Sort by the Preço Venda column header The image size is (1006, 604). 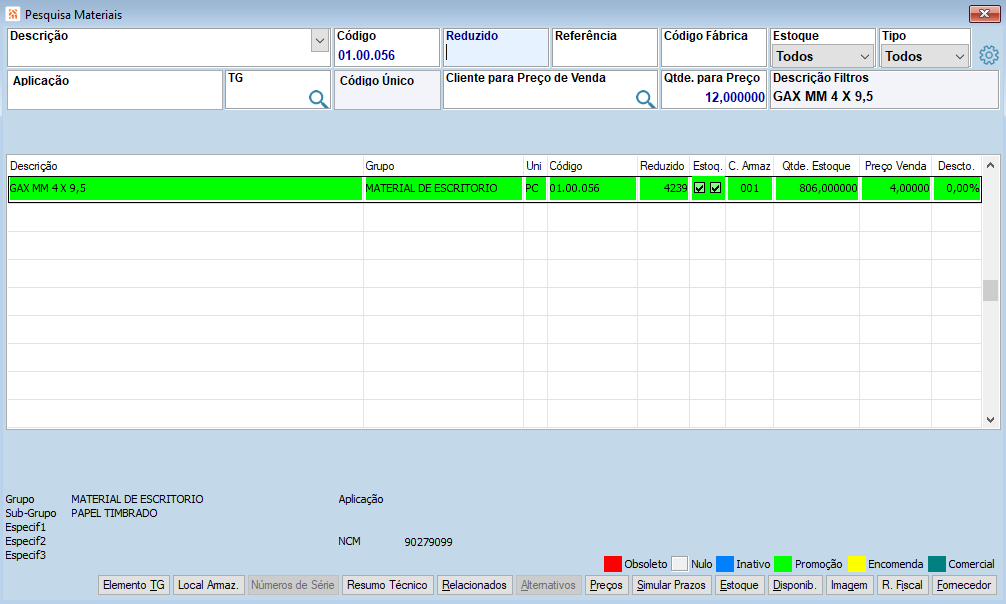click(895, 166)
